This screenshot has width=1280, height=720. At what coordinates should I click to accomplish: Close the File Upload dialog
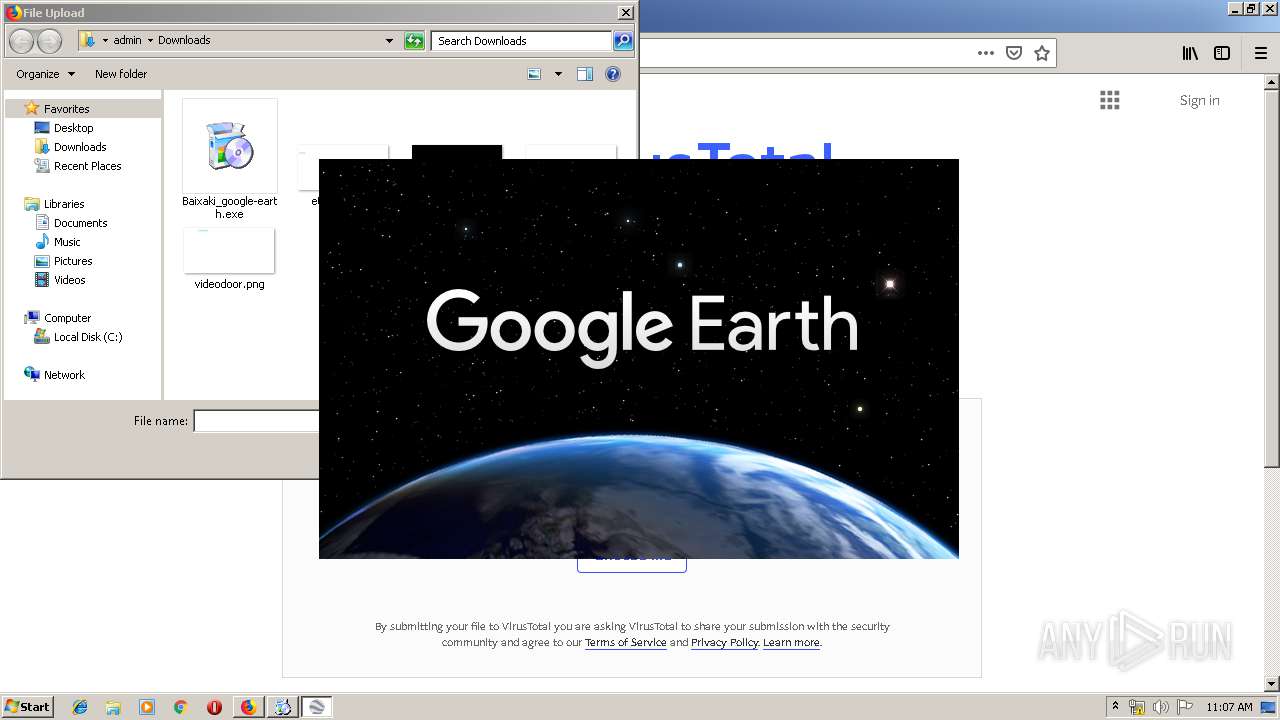point(625,13)
